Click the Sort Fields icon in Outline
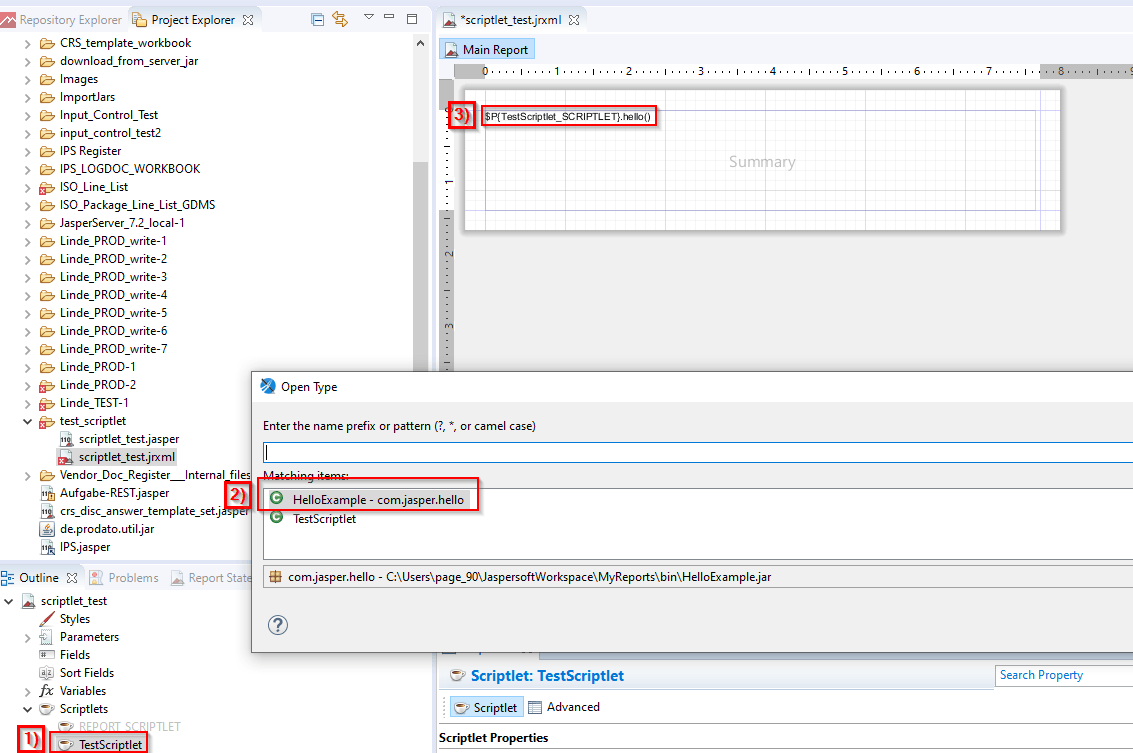Image resolution: width=1133 pixels, height=753 pixels. pos(46,673)
